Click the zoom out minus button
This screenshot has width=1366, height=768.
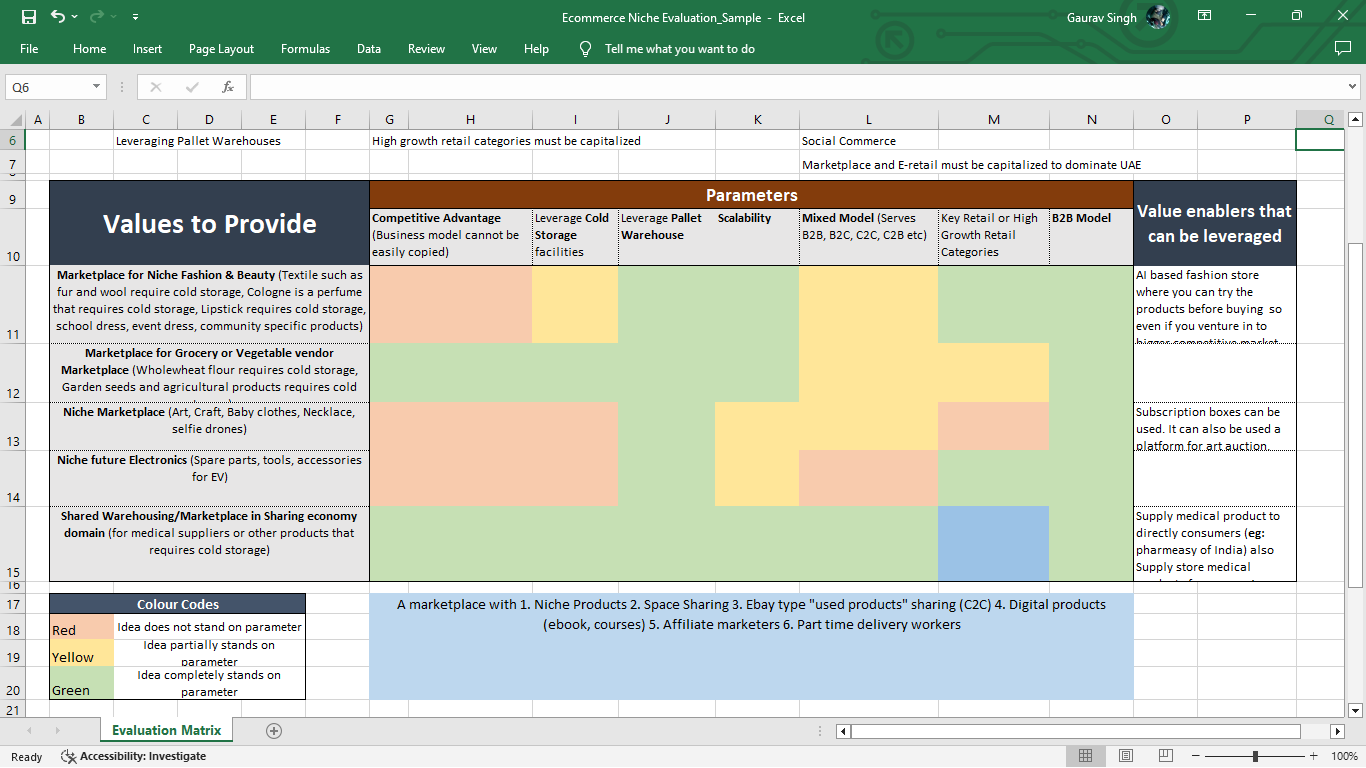[x=1193, y=756]
